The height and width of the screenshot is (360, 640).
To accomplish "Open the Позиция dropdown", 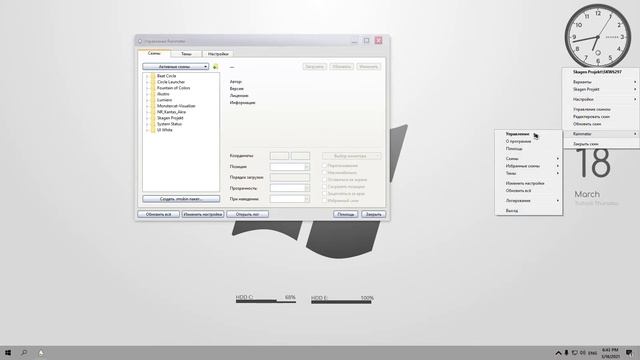I will (290, 167).
